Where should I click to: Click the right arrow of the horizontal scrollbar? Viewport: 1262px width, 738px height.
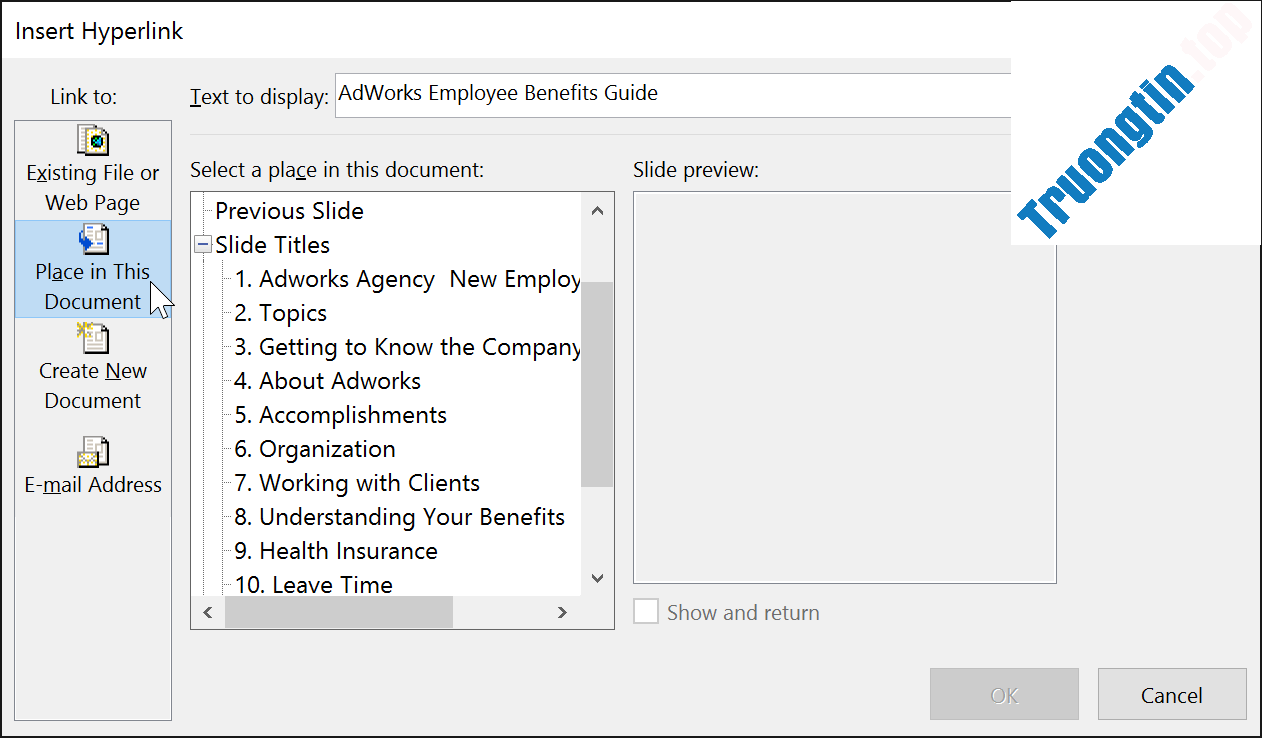pyautogui.click(x=562, y=611)
